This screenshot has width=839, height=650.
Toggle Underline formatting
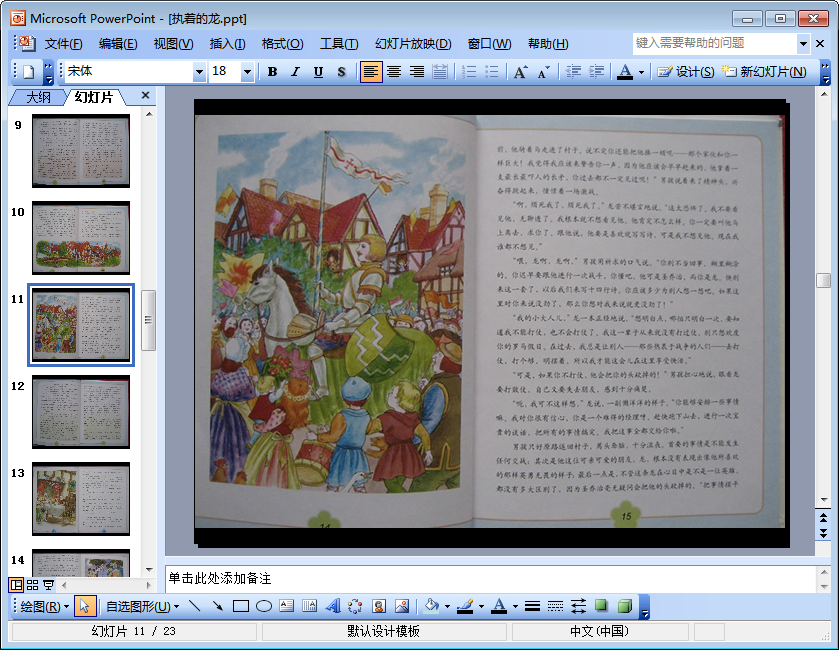pos(318,72)
